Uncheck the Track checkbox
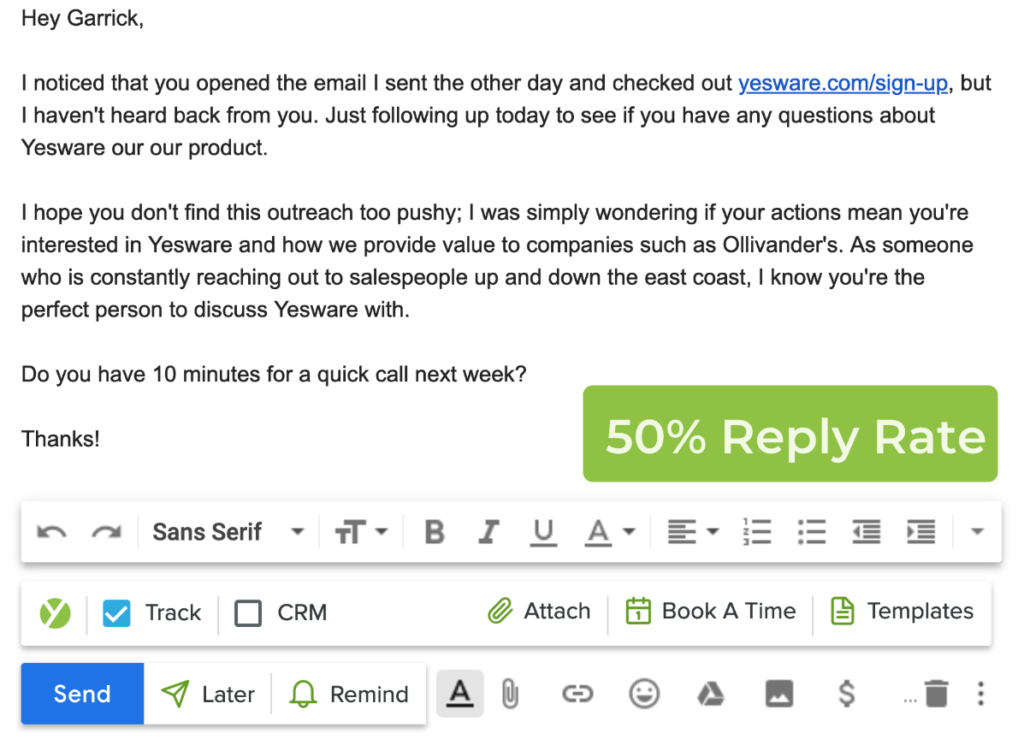Viewport: 1024px width, 739px height. [x=114, y=611]
